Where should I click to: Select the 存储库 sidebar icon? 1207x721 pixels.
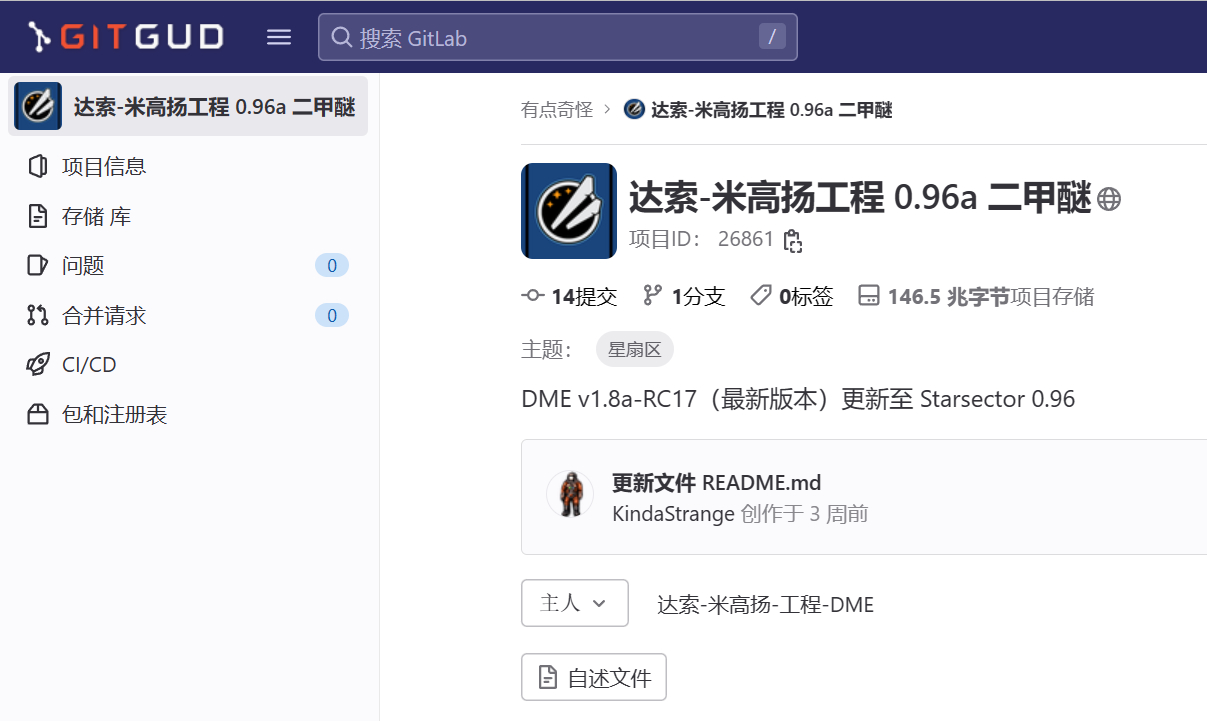pyautogui.click(x=37, y=215)
